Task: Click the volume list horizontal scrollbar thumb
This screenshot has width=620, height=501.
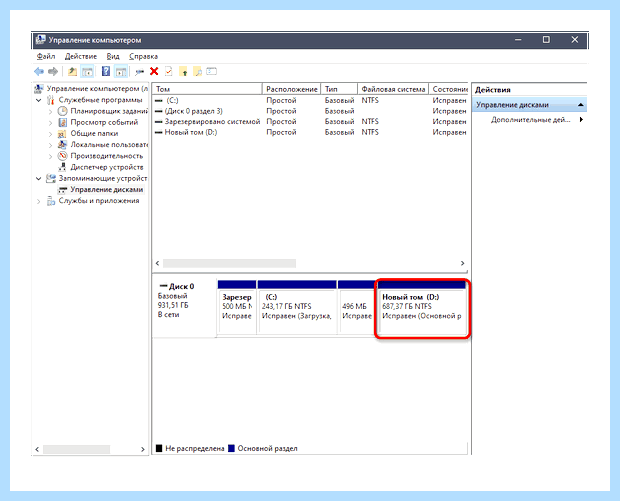Action: coord(229,263)
